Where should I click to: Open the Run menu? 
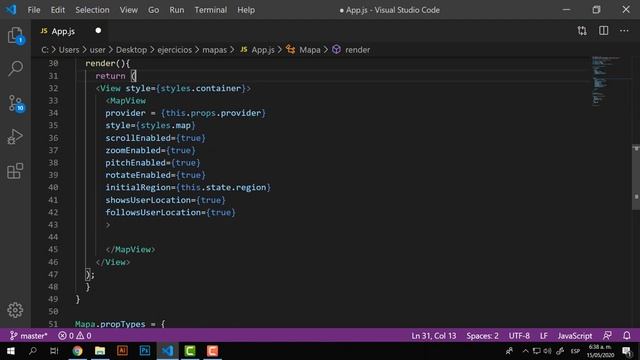tap(177, 10)
